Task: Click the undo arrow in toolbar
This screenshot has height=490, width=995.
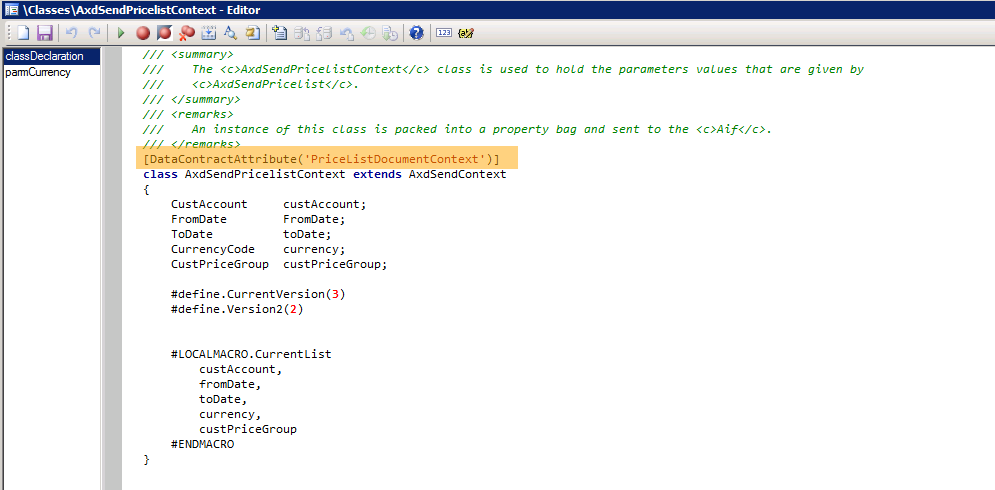Action: coord(72,33)
